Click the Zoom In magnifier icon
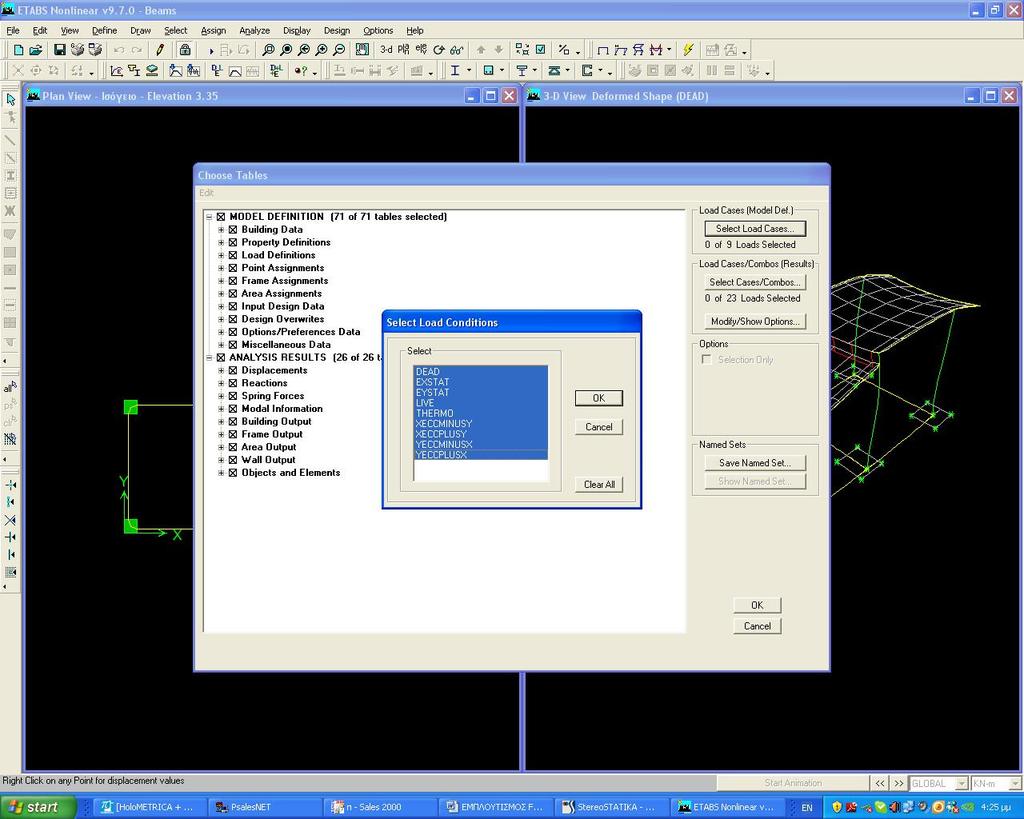 click(321, 50)
